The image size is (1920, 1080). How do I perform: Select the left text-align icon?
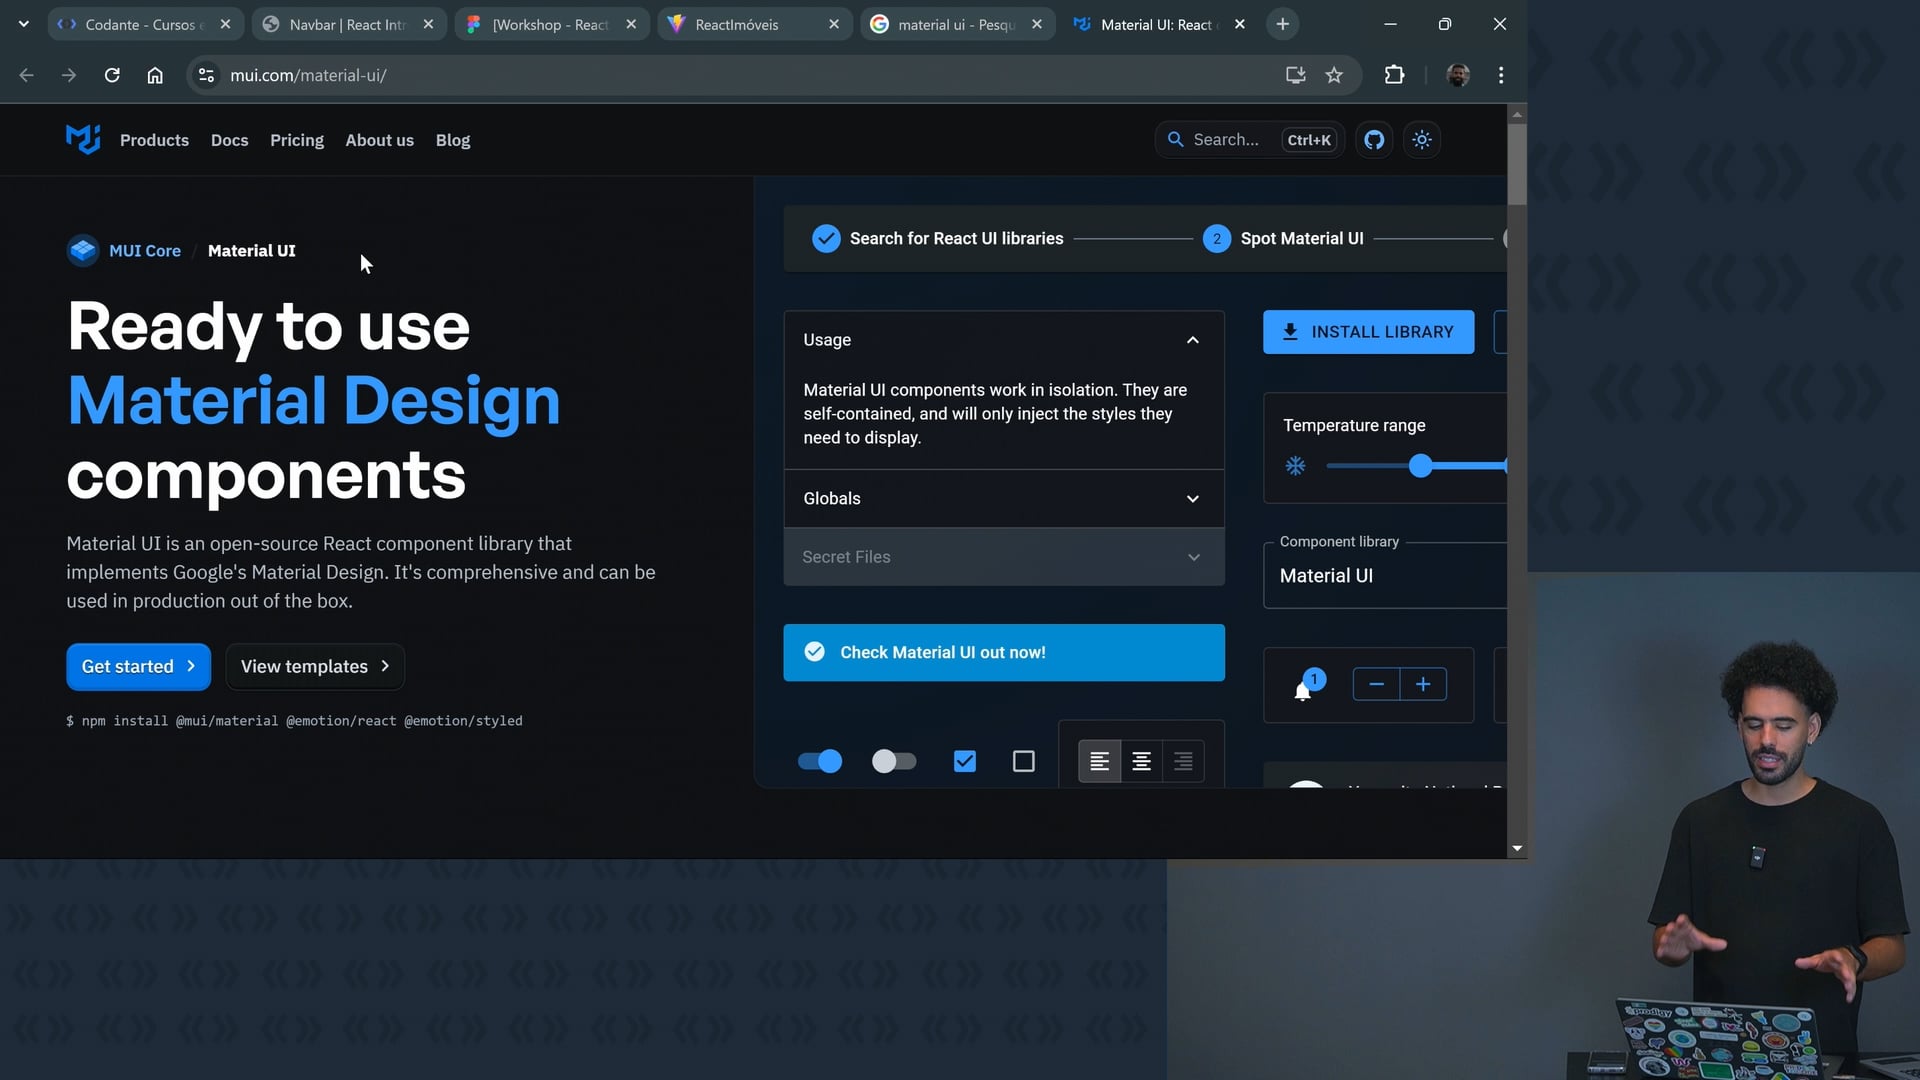click(1099, 762)
